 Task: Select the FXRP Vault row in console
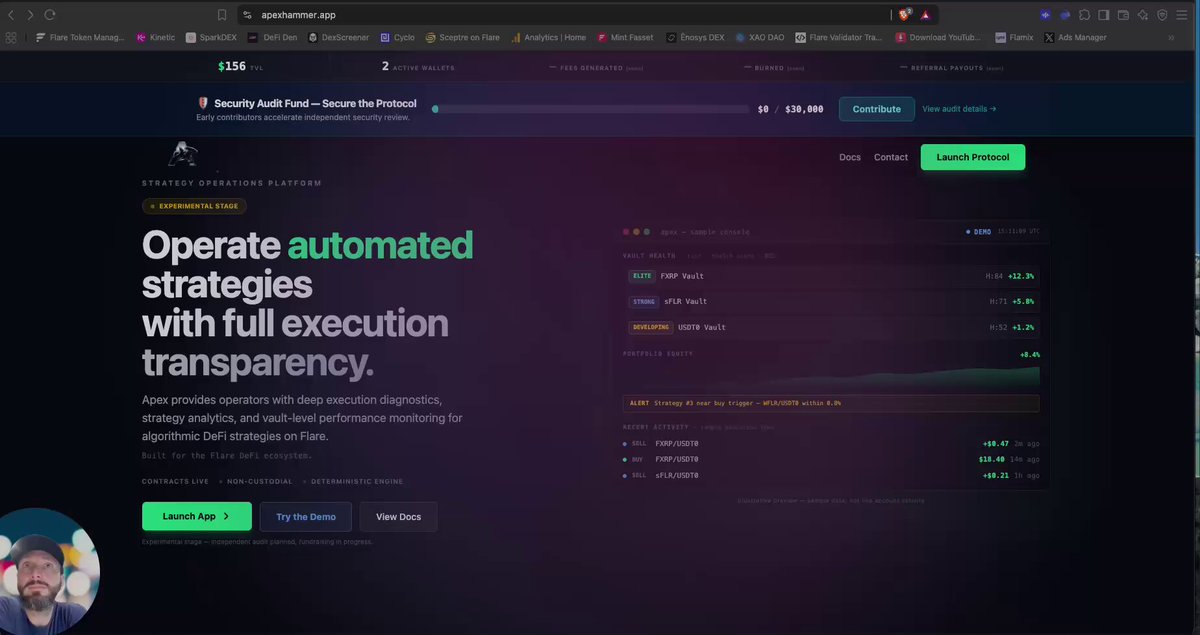tap(831, 276)
